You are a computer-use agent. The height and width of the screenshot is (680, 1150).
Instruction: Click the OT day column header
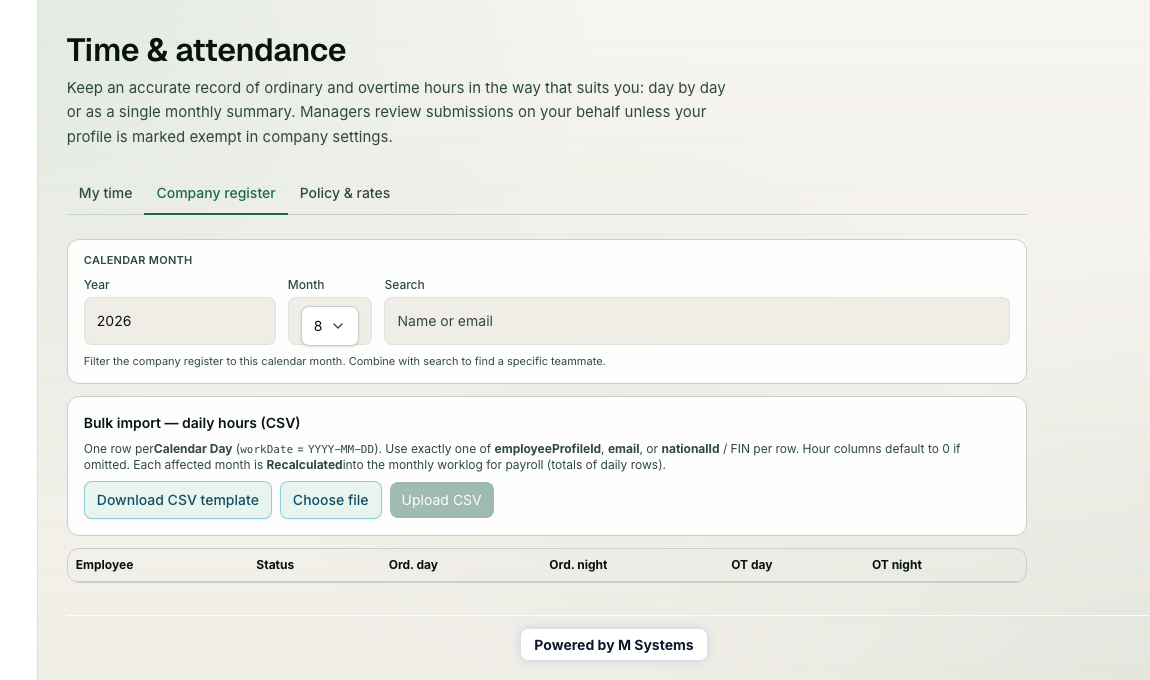point(752,565)
